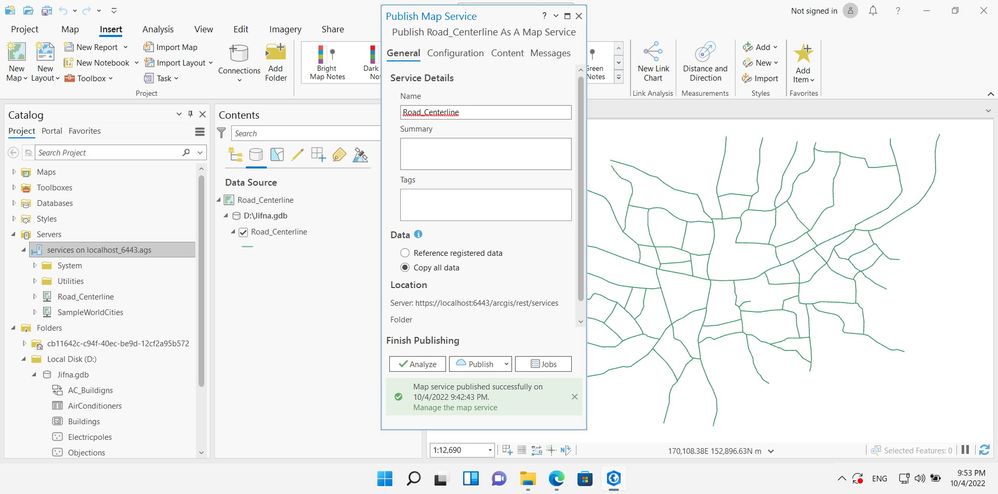Open the Catalog pane hamburger menu
Viewport: 998px width, 494px height.
(200, 132)
